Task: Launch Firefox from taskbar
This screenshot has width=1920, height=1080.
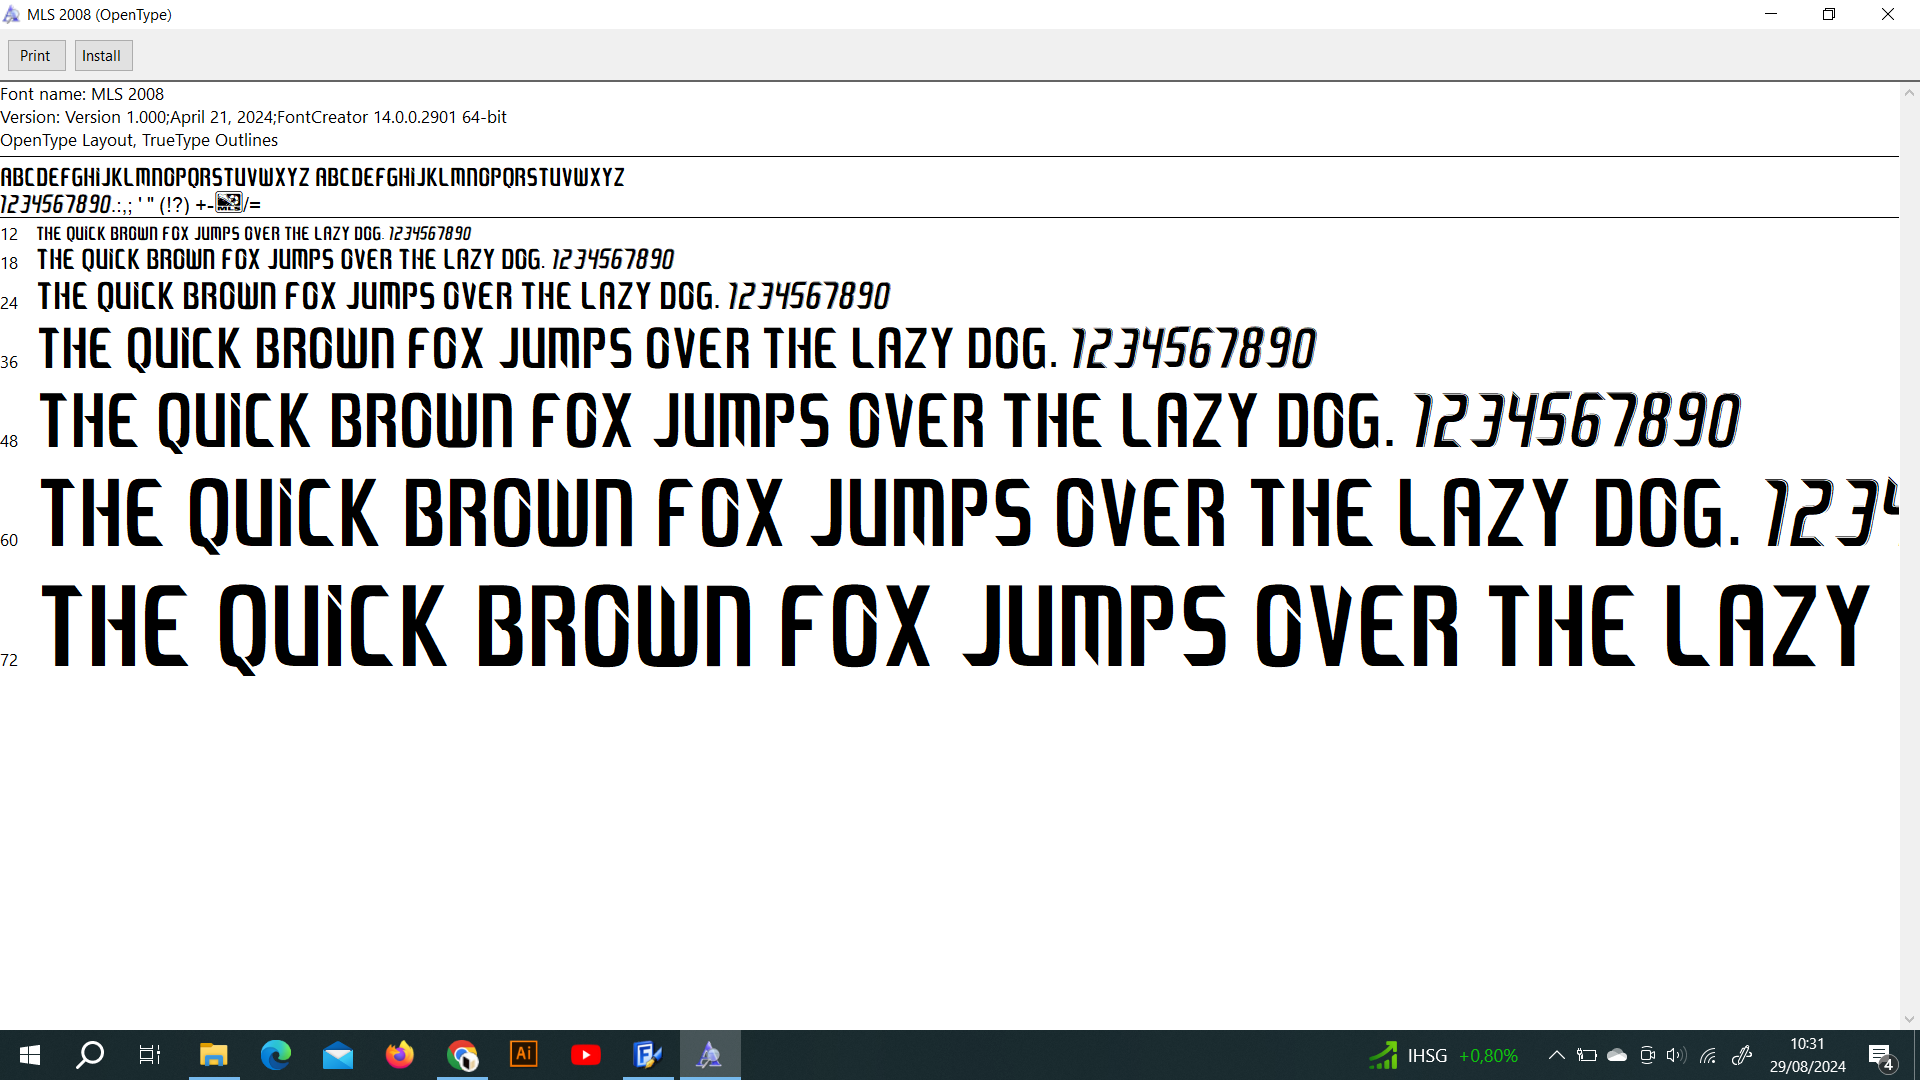Action: (400, 1055)
